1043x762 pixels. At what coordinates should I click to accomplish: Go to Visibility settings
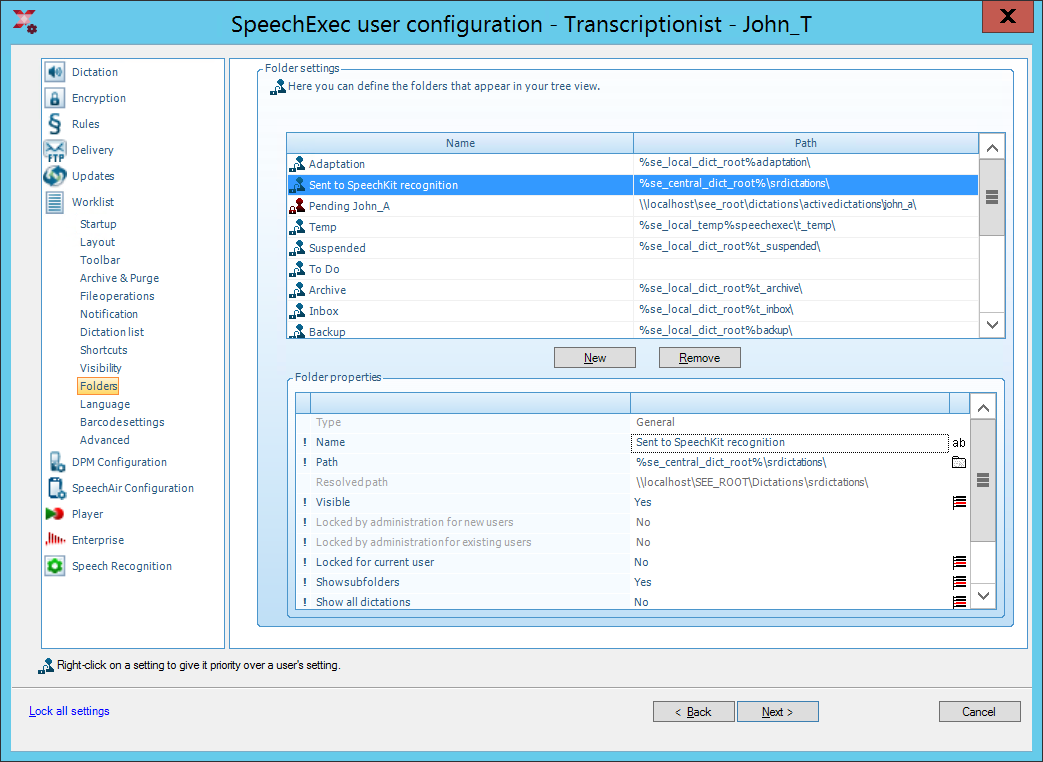coord(100,368)
